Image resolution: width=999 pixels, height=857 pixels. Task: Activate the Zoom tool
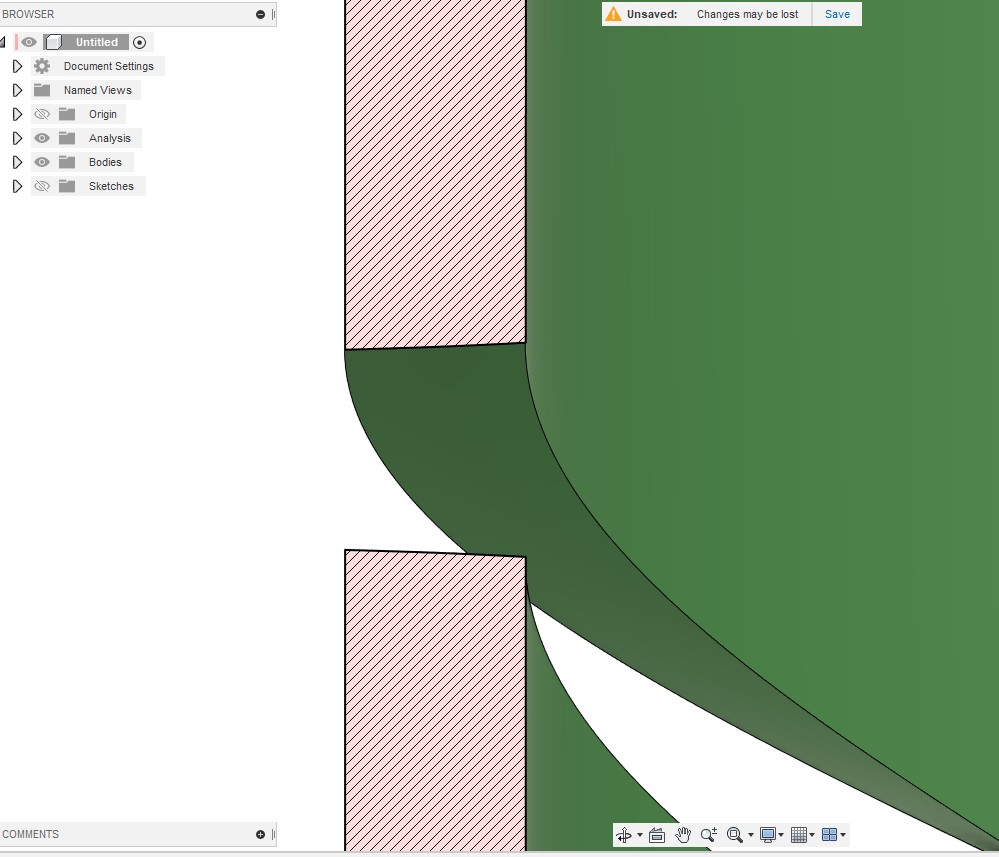pos(709,835)
